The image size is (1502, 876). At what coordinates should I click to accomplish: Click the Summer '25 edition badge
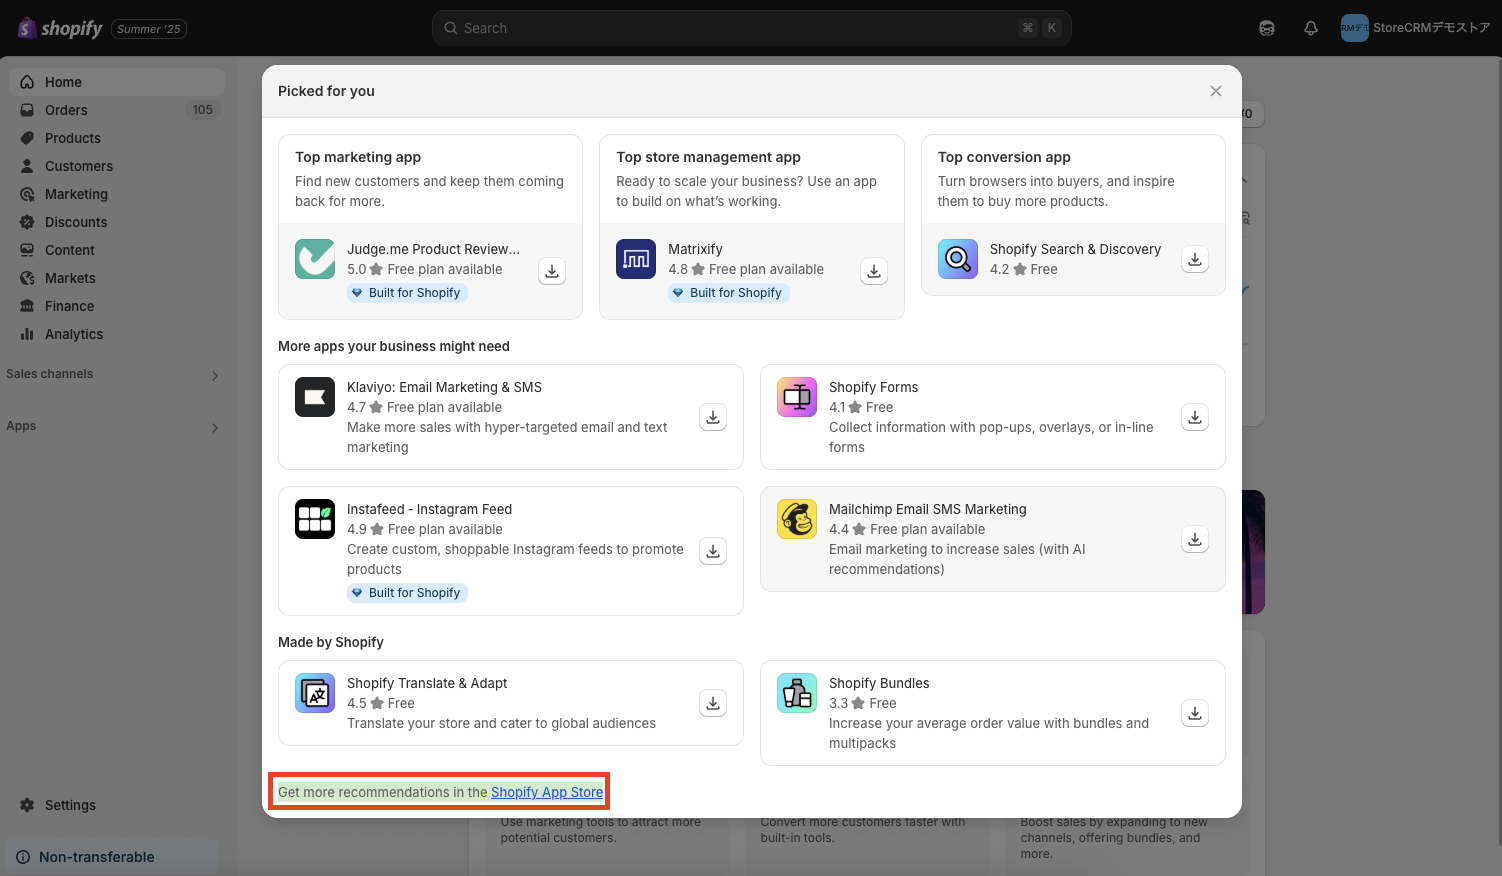[x=149, y=29]
